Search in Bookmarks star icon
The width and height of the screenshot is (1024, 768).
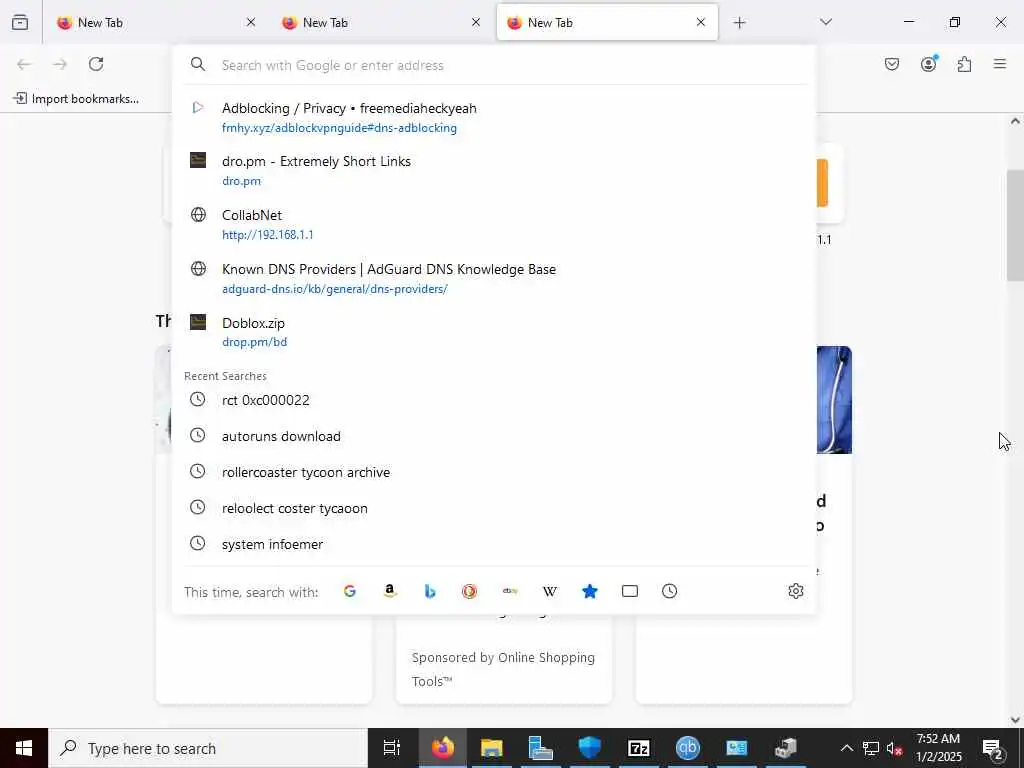coord(590,591)
